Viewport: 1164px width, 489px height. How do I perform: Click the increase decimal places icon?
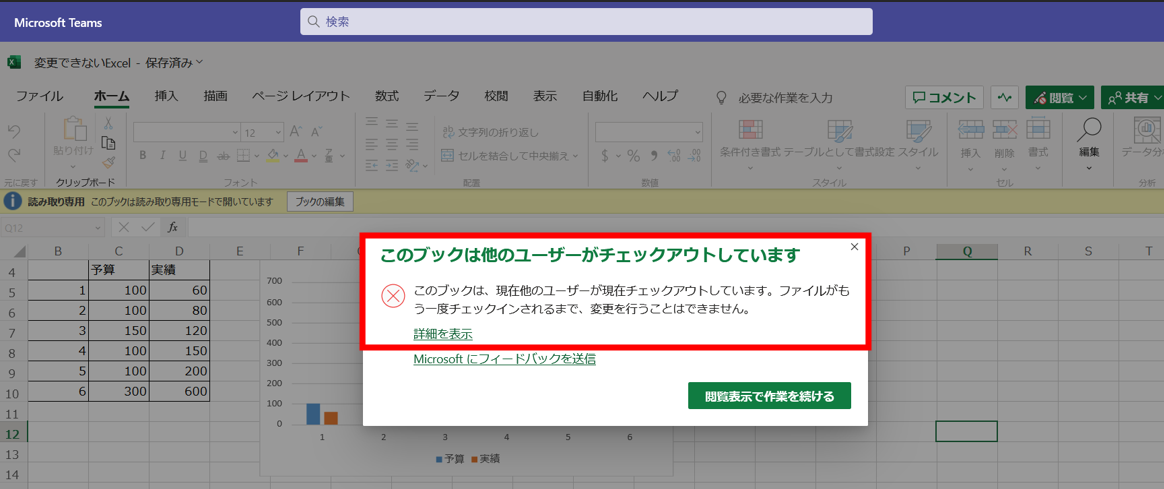(674, 156)
